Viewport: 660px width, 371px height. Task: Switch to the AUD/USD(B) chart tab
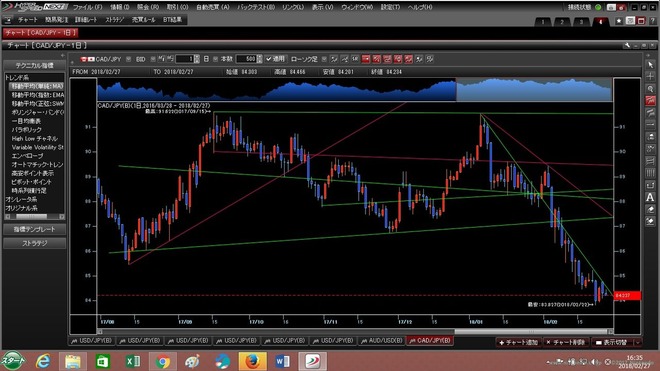point(382,340)
